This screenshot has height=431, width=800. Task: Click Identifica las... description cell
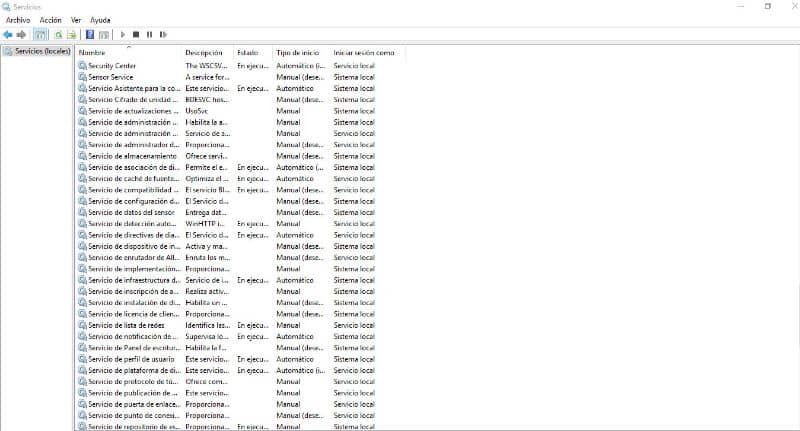pyautogui.click(x=207, y=325)
